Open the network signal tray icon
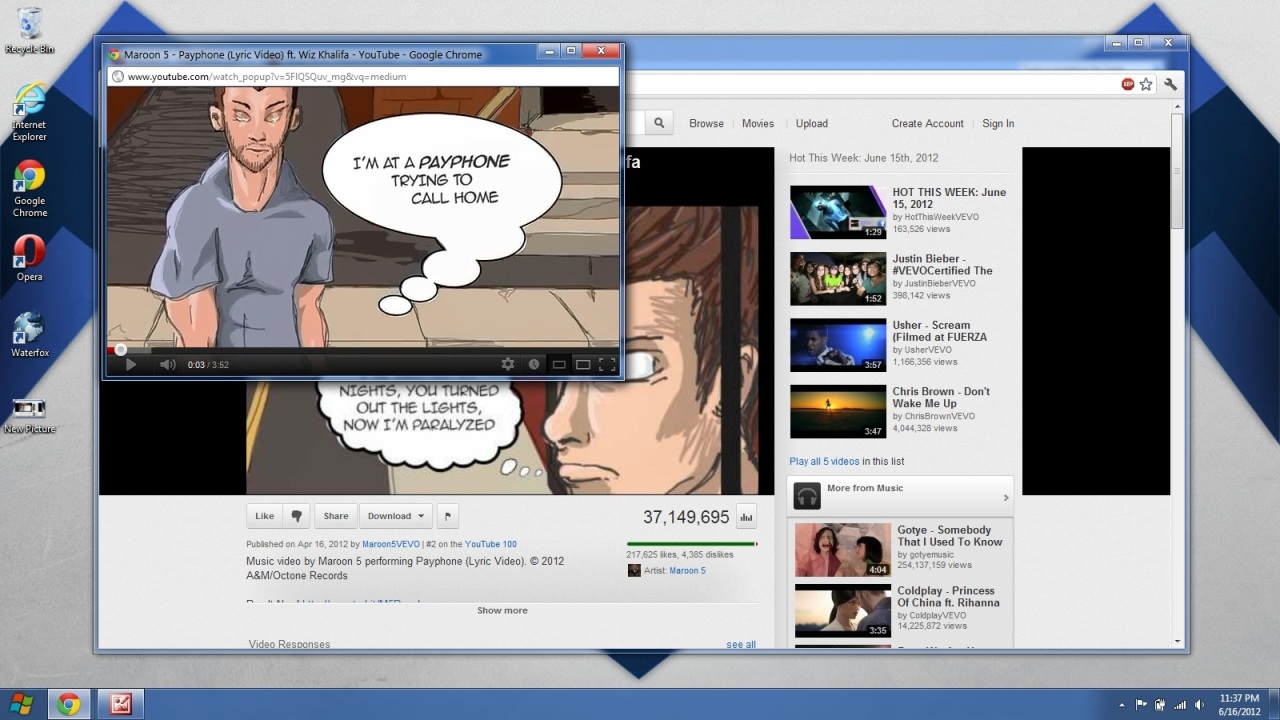Viewport: 1280px width, 720px height. (1180, 705)
